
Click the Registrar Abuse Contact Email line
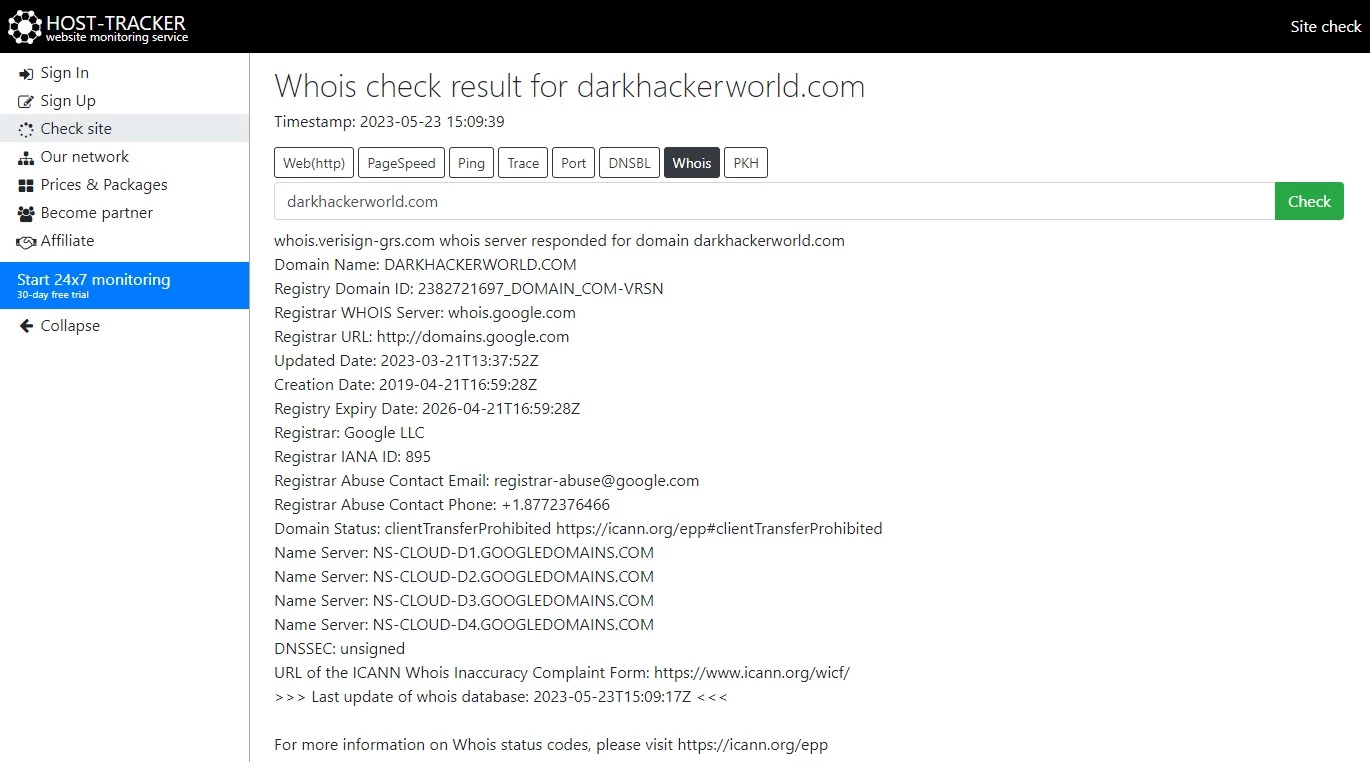coord(487,481)
